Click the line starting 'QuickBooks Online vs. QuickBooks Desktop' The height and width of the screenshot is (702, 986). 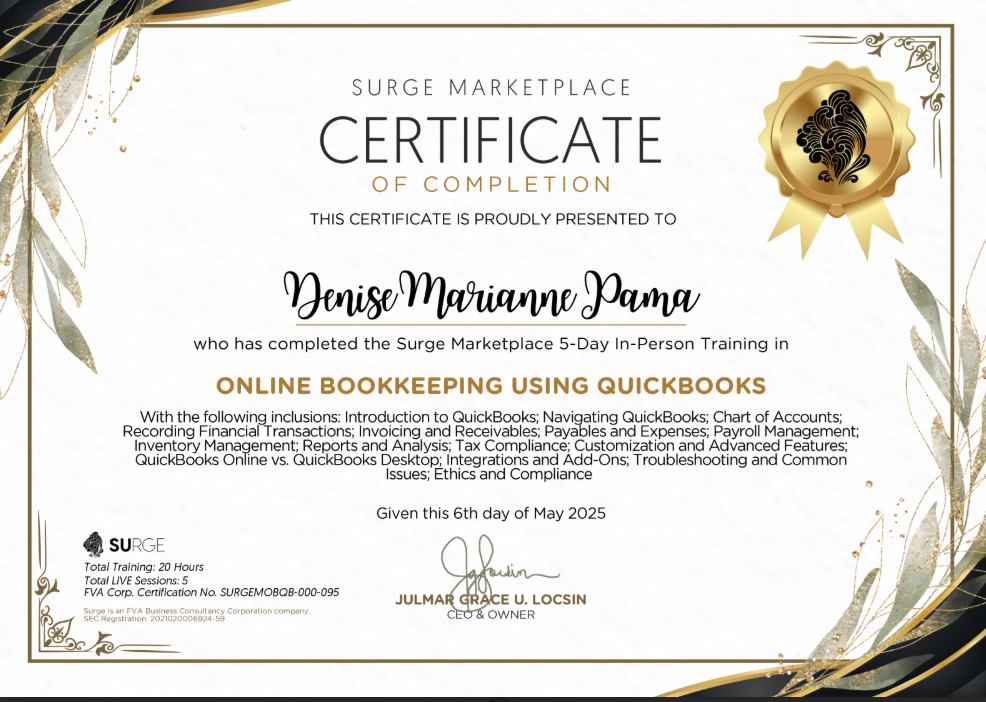coord(490,460)
